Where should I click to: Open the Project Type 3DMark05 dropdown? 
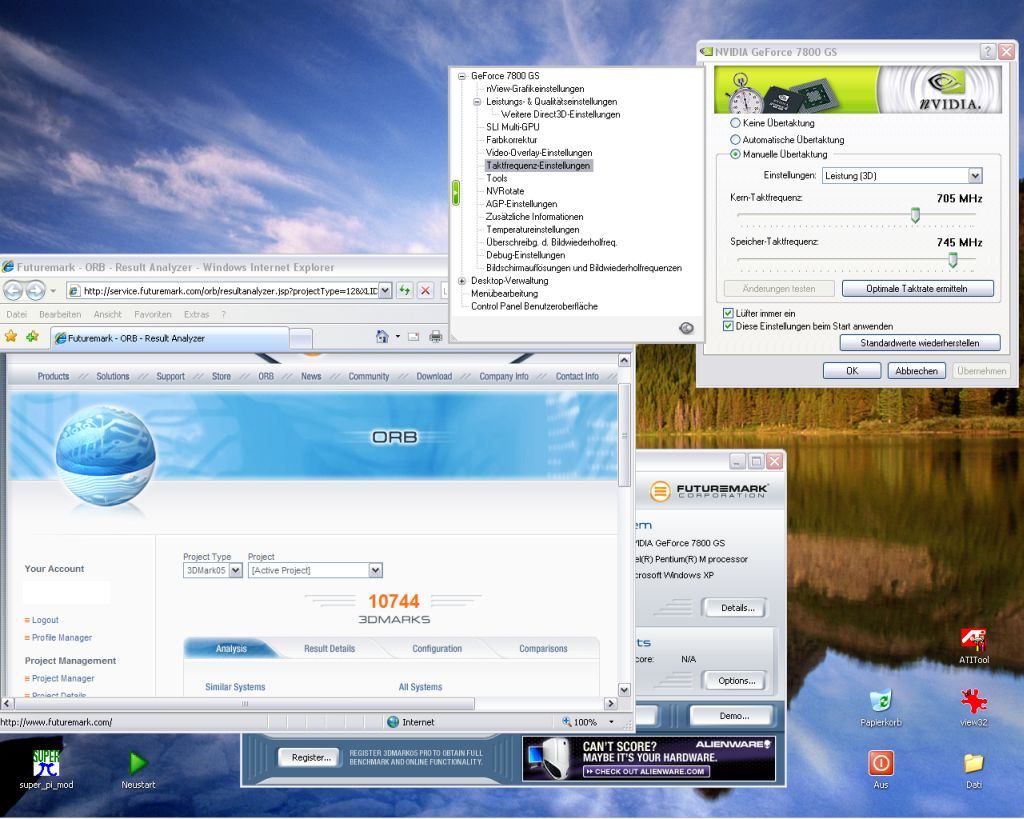coord(236,570)
